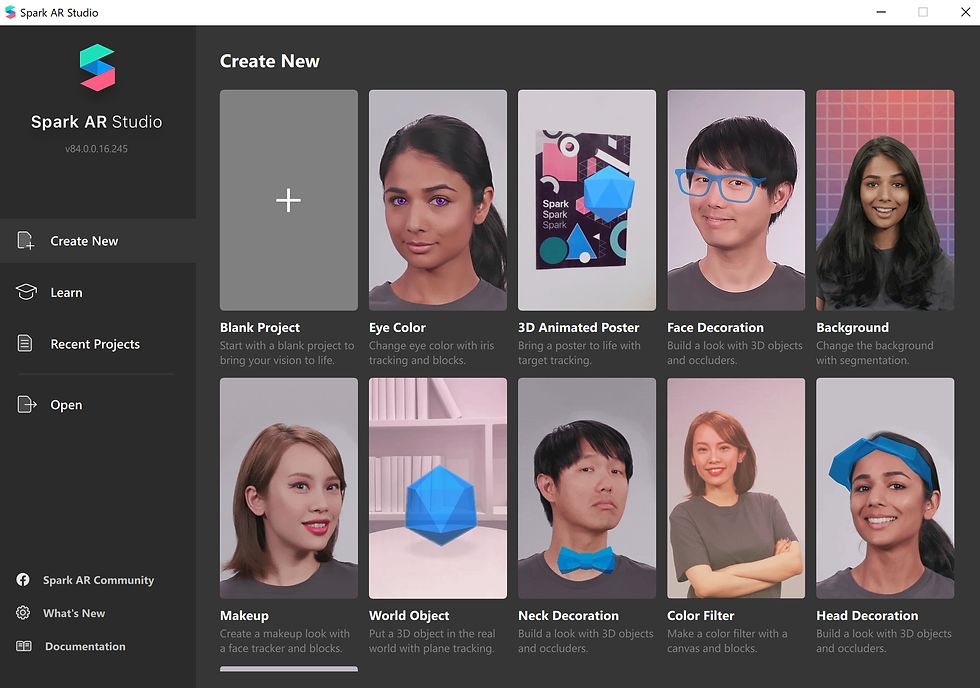Viewport: 980px width, 688px height.
Task: Click the "3D Animated Poster" title text
Action: tap(578, 327)
